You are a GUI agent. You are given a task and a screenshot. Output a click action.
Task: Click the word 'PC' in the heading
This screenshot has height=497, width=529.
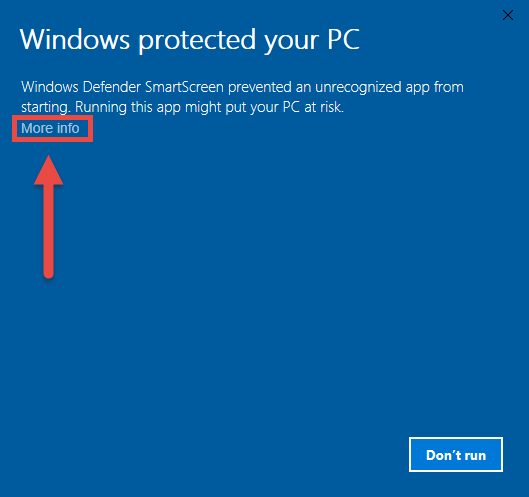(x=343, y=39)
